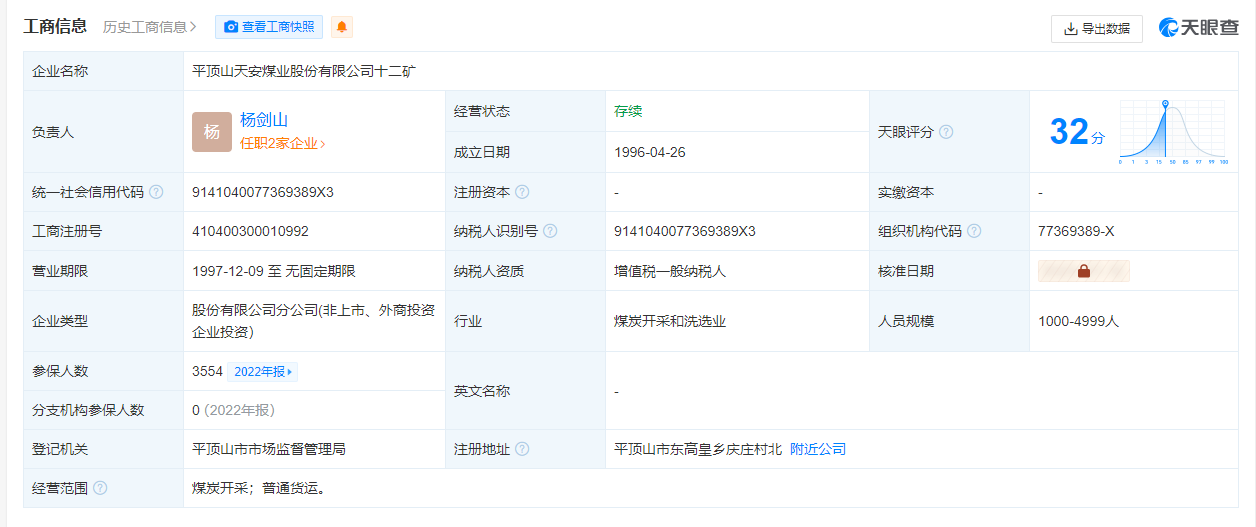Click help icon next to 注册资本
Viewport: 1256px width, 527px height.
click(522, 192)
